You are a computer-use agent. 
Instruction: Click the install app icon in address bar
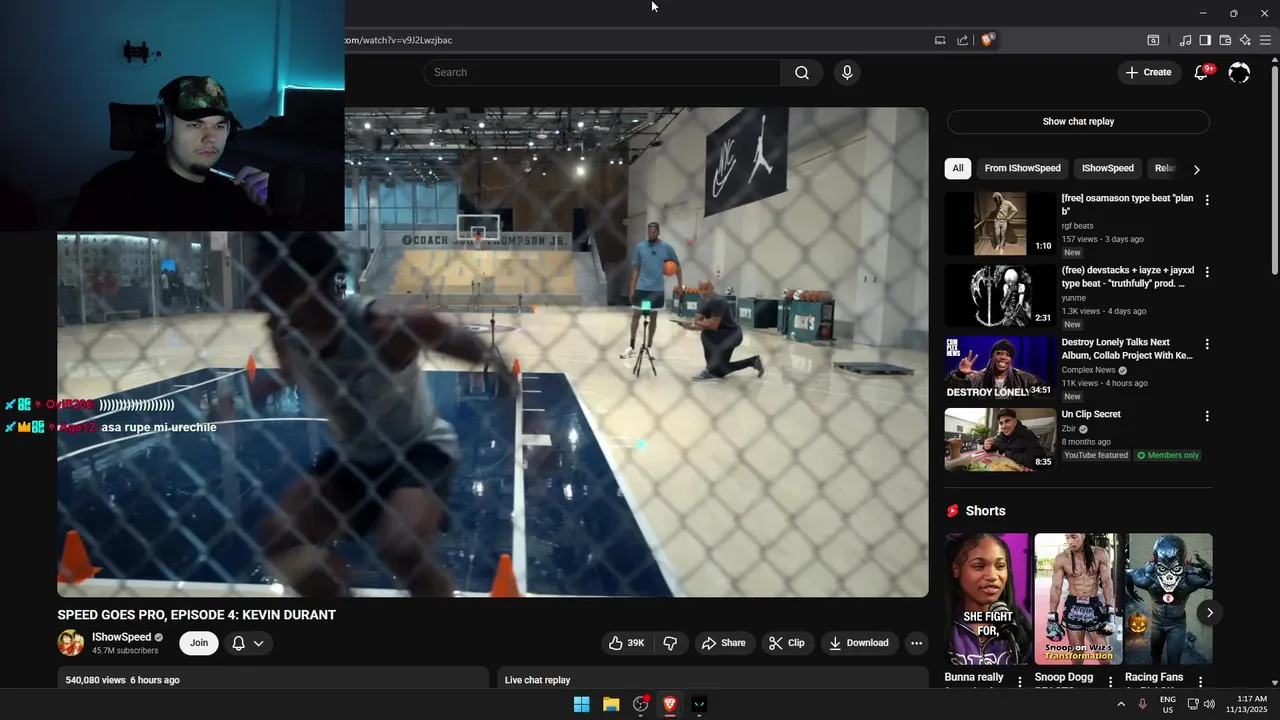coord(940,40)
